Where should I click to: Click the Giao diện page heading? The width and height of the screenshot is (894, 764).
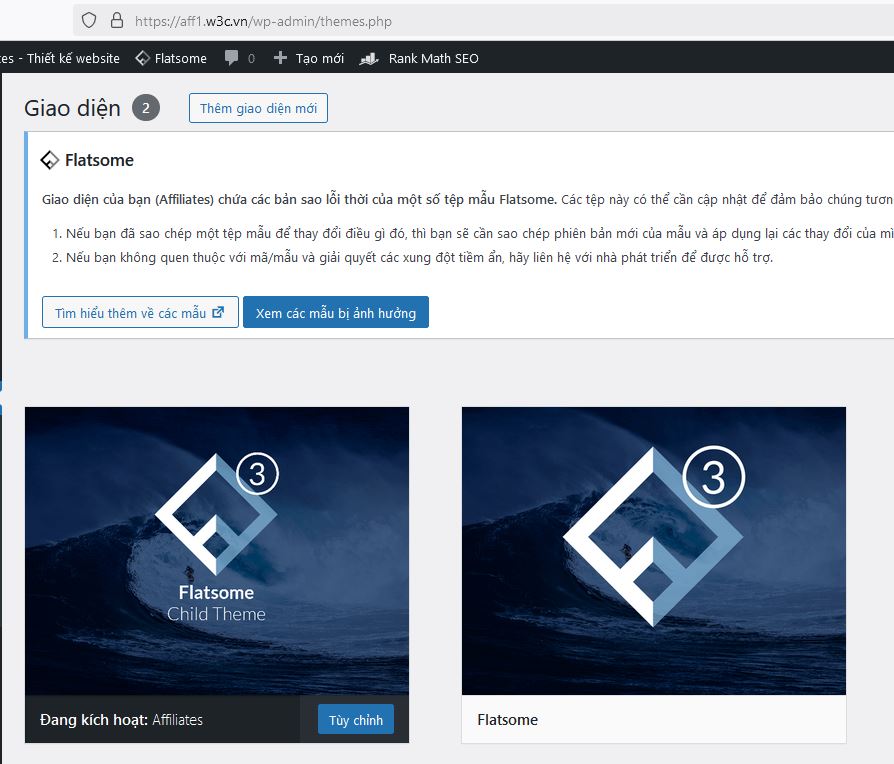tap(72, 108)
